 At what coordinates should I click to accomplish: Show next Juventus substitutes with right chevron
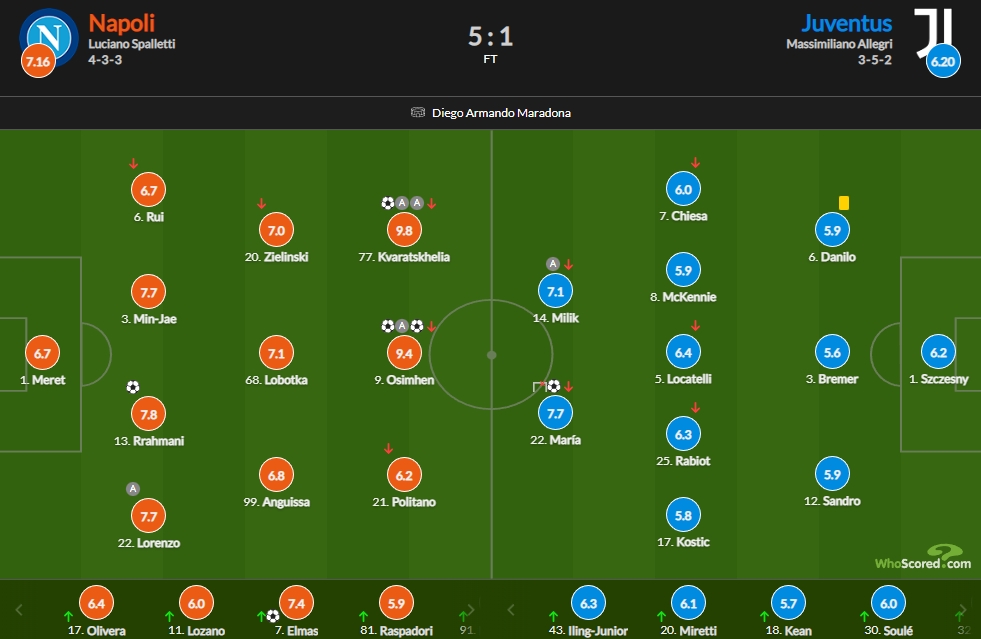click(x=962, y=610)
